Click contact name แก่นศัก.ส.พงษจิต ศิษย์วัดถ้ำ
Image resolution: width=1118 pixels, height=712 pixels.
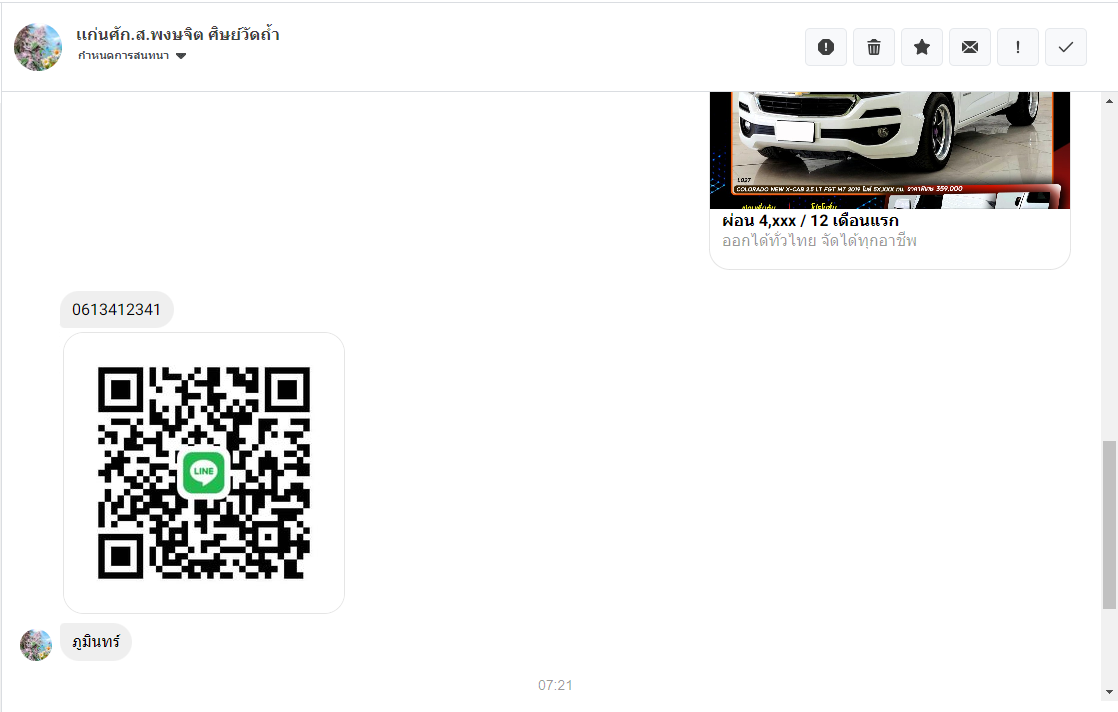pyautogui.click(x=178, y=34)
